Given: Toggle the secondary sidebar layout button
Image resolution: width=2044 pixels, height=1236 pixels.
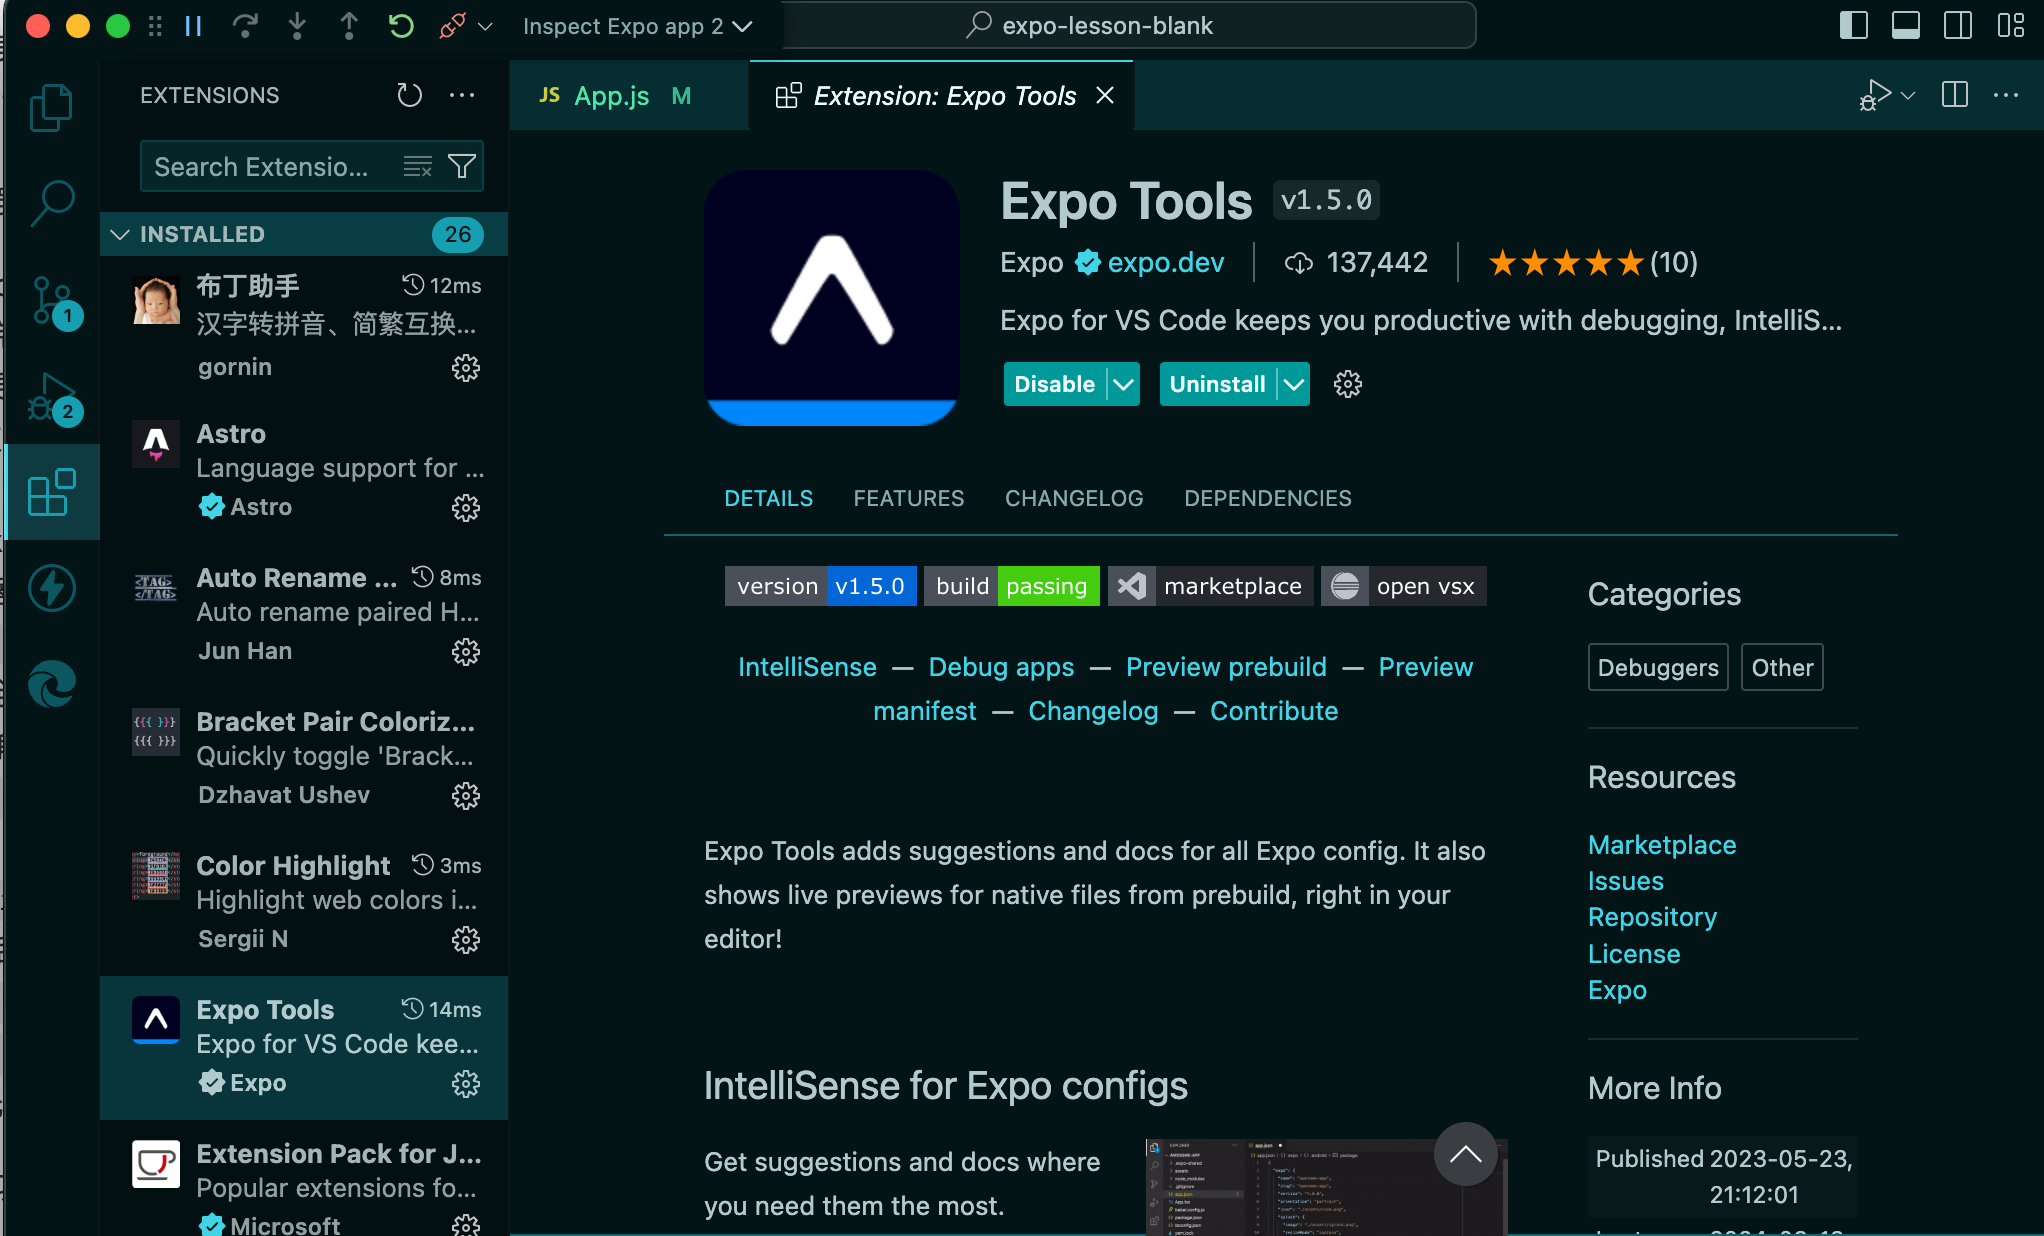Looking at the screenshot, I should pyautogui.click(x=1957, y=26).
